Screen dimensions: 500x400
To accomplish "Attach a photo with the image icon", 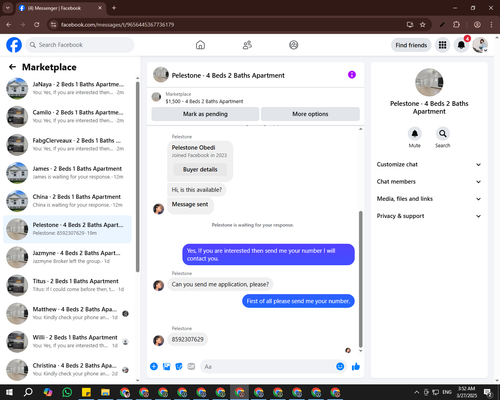I will pyautogui.click(x=166, y=367).
